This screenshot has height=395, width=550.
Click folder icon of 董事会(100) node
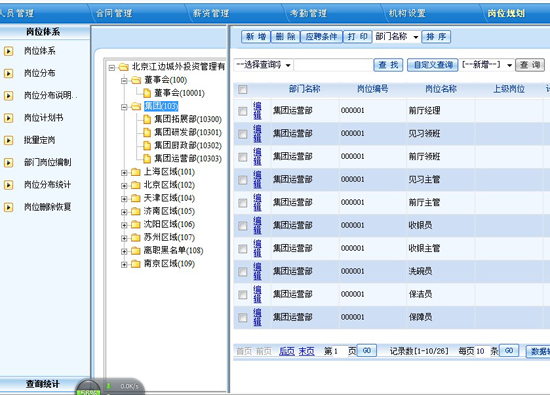pyautogui.click(x=136, y=80)
